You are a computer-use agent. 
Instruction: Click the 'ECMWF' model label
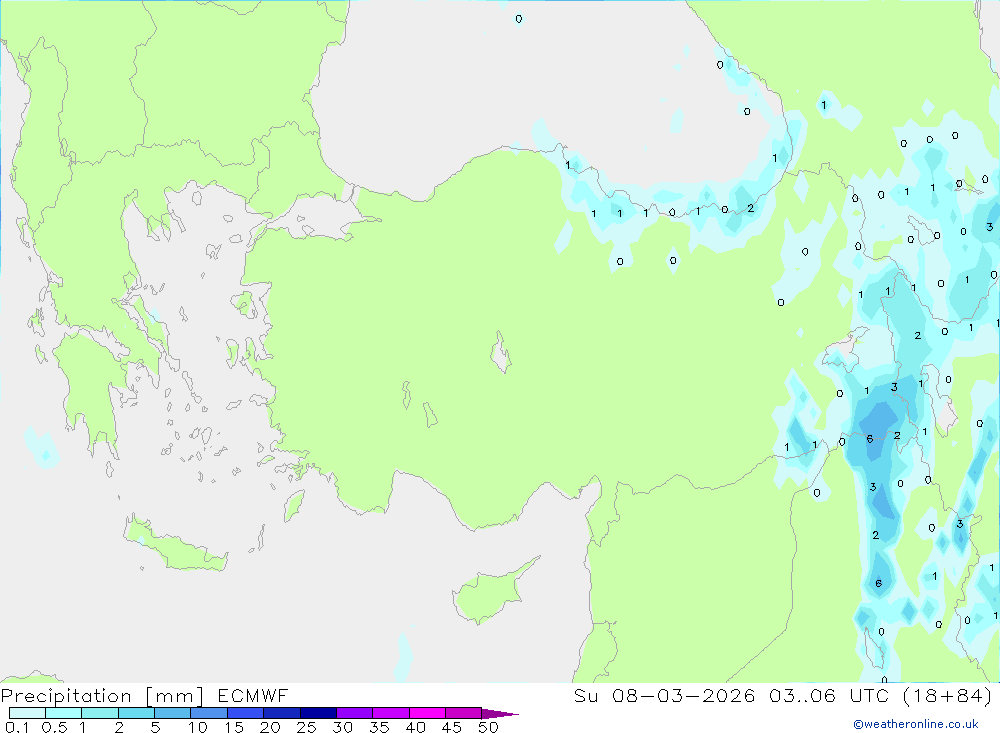(253, 695)
